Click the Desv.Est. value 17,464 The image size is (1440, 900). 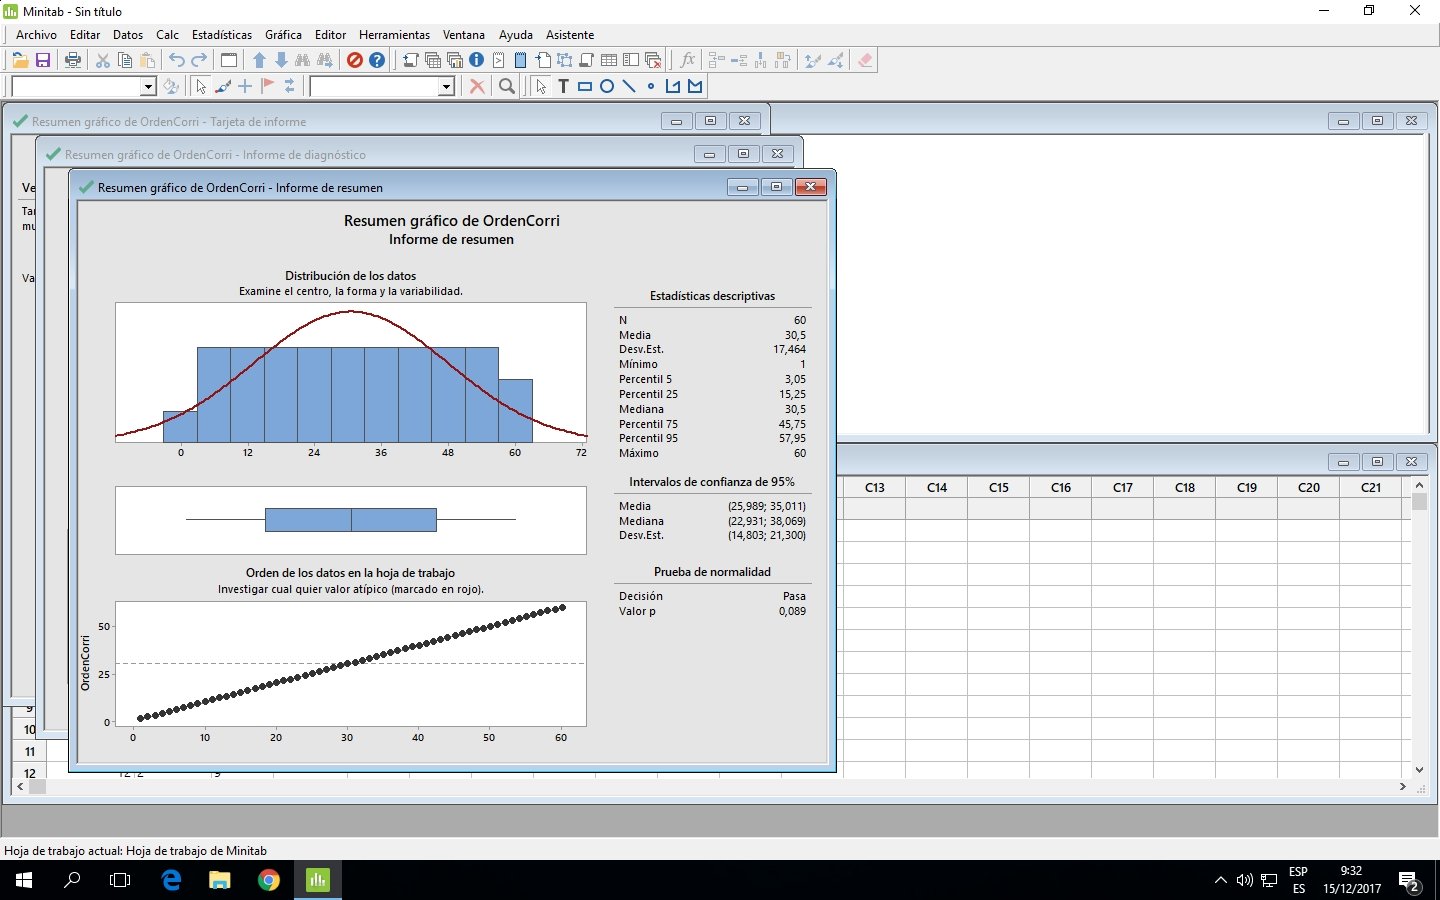pos(789,349)
